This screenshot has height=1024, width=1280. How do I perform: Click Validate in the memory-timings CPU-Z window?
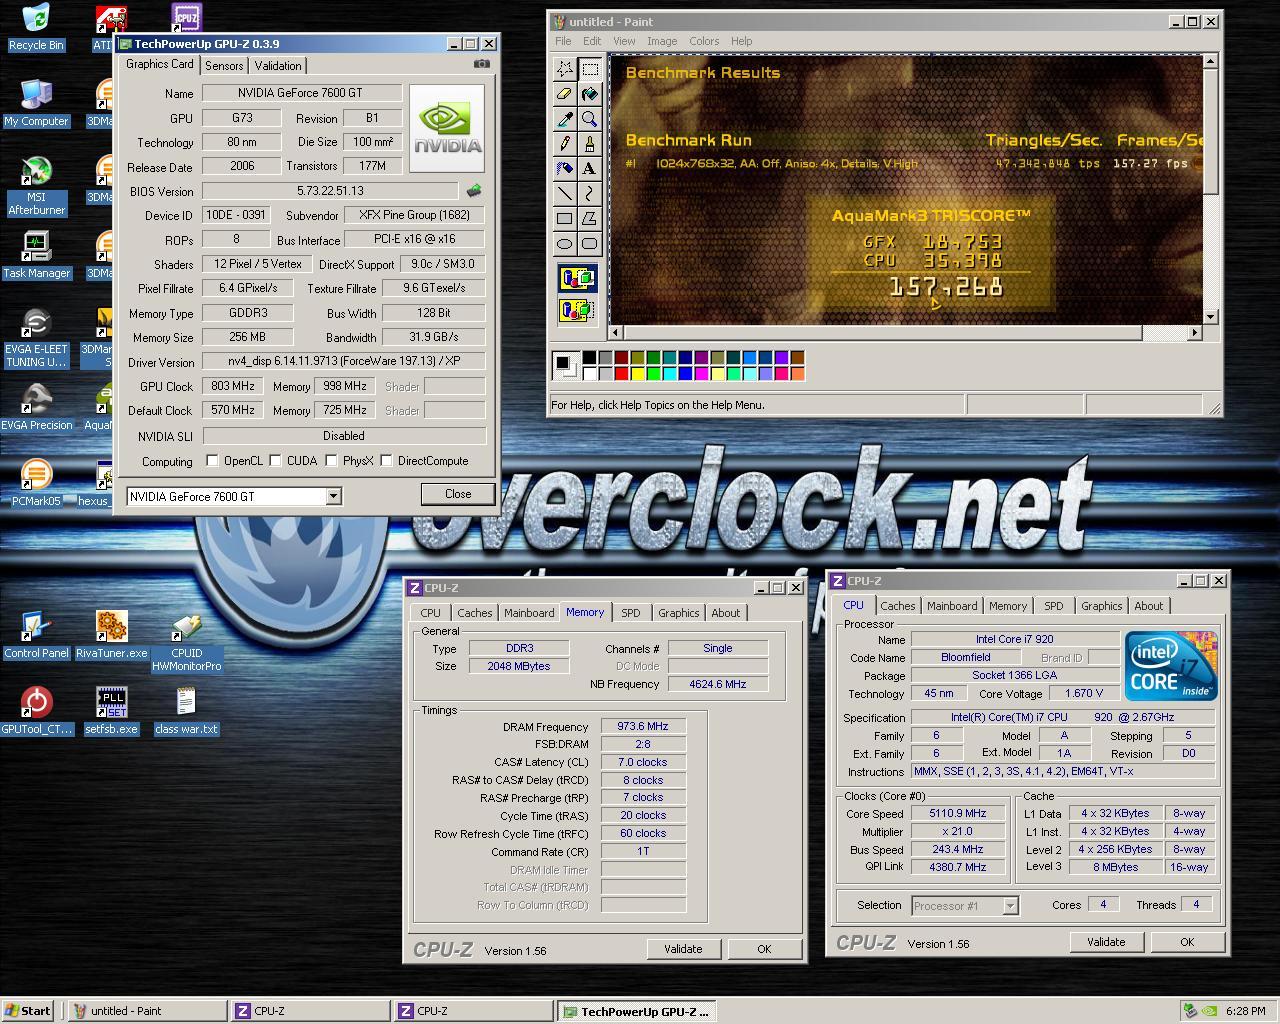click(683, 949)
